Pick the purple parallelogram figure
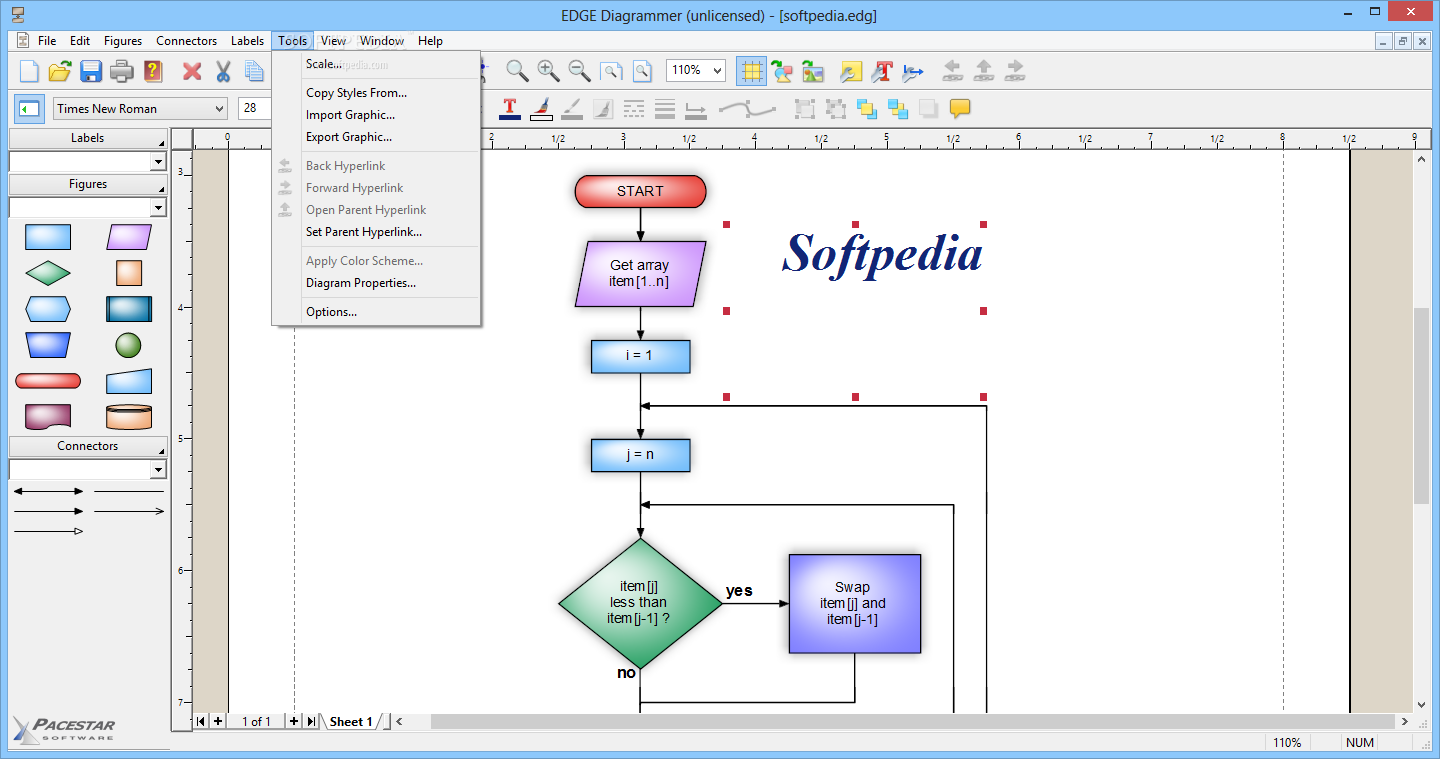1440x759 pixels. coord(129,237)
